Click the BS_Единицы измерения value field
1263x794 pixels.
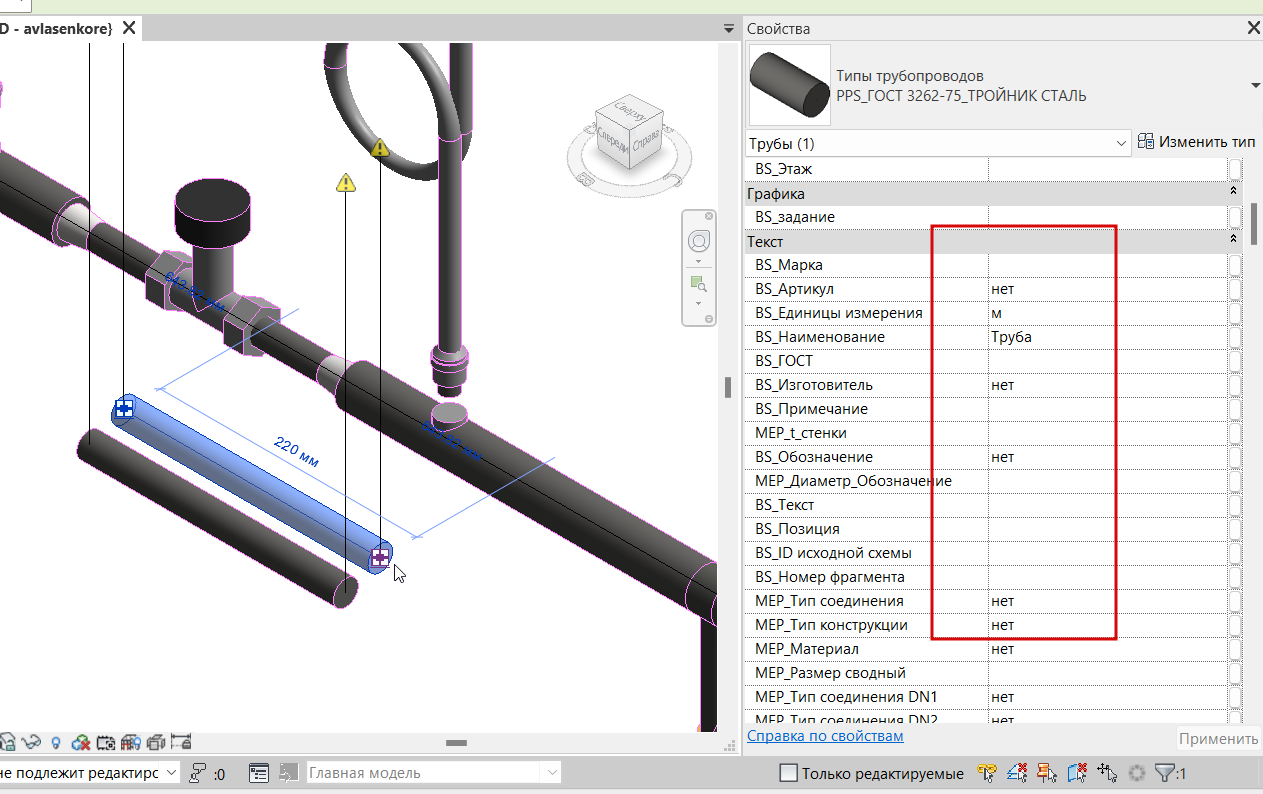click(x=1108, y=313)
